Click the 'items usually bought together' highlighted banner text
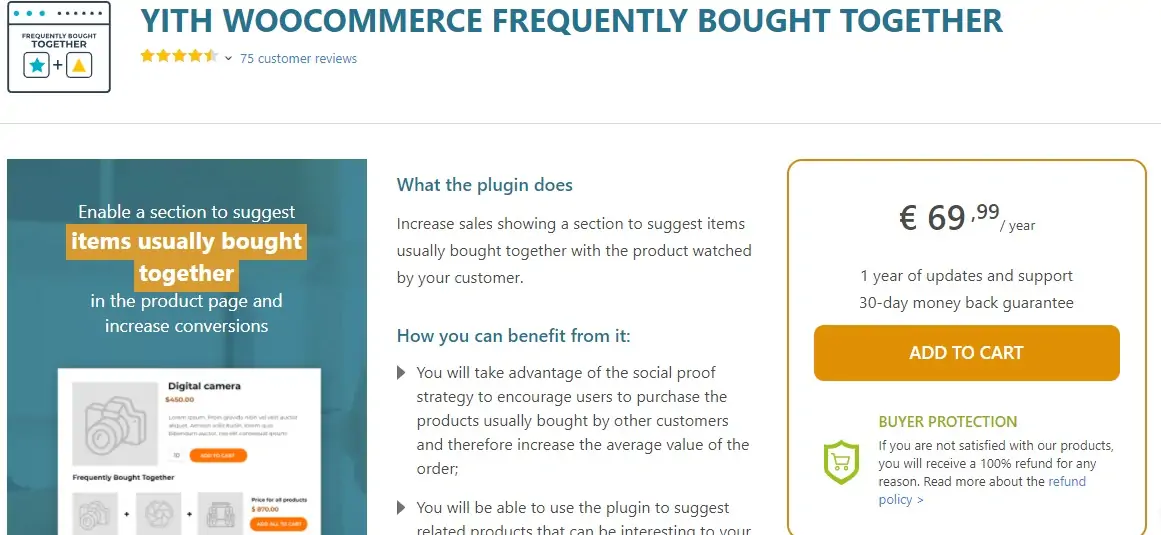 [186, 257]
